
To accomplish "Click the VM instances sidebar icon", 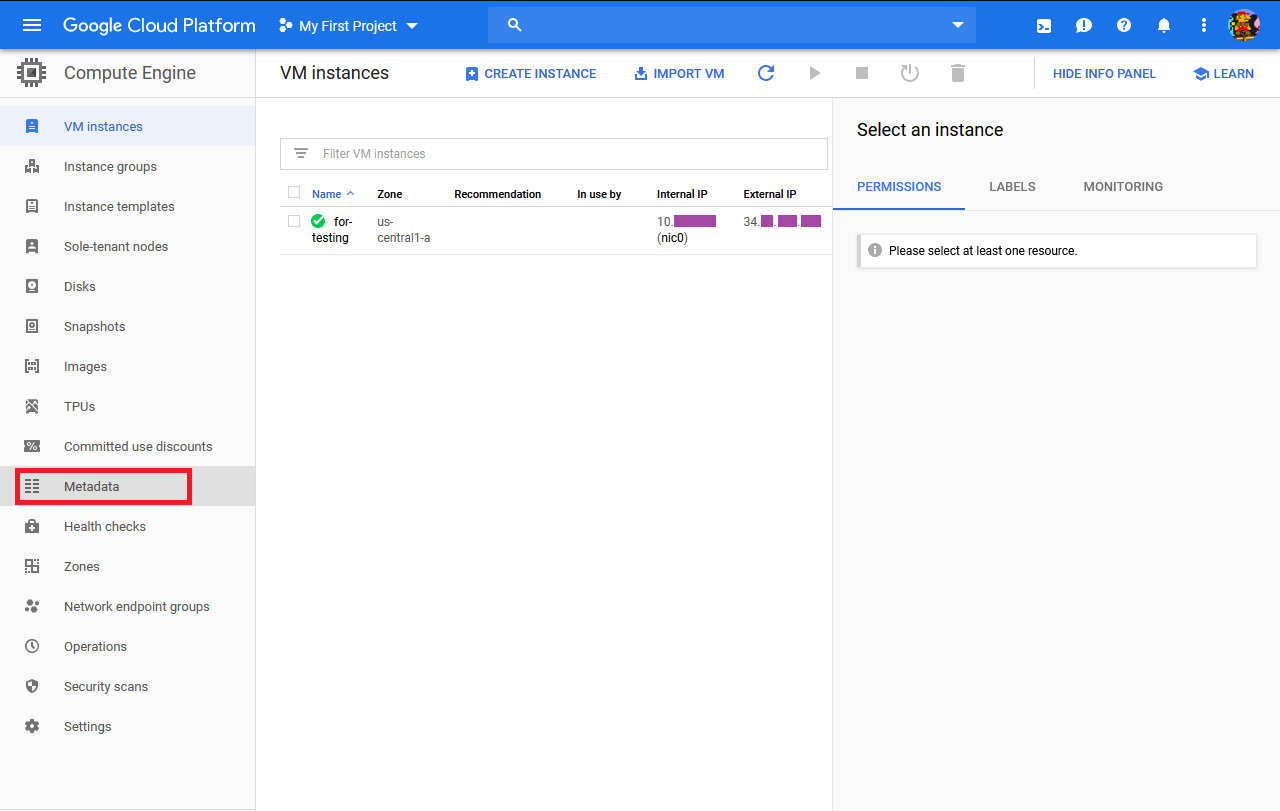I will pyautogui.click(x=32, y=126).
